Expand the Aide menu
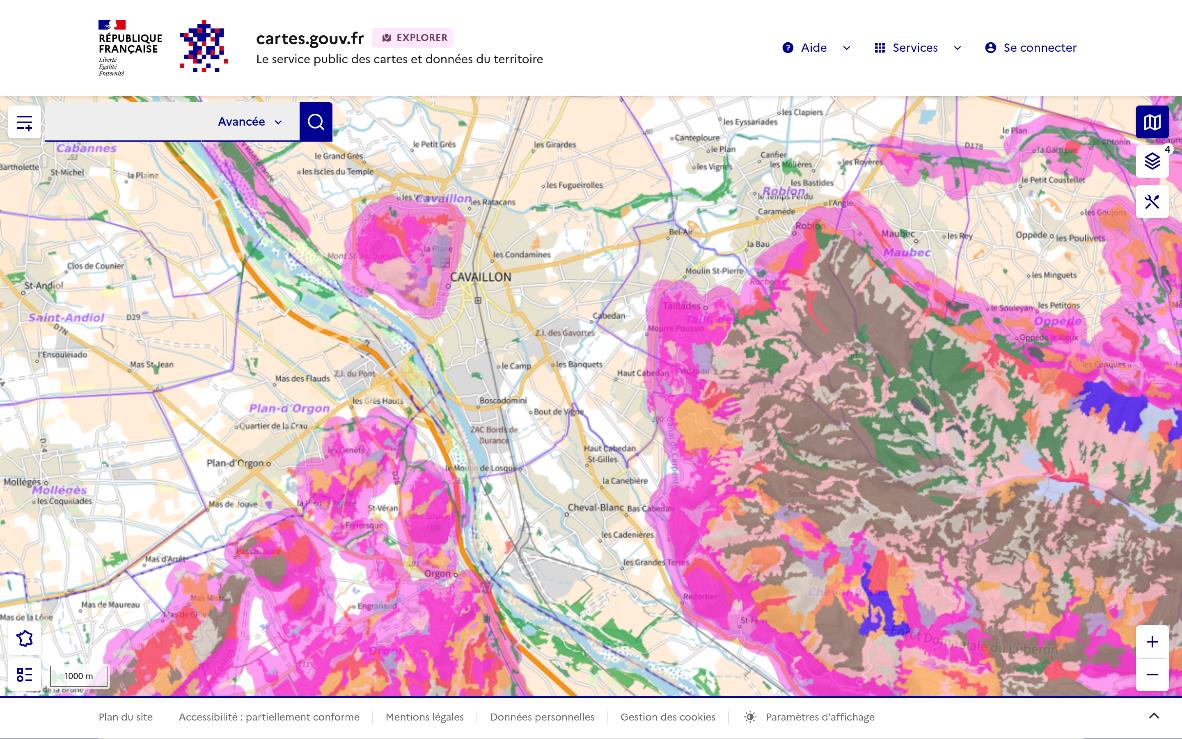1182x739 pixels. (816, 48)
